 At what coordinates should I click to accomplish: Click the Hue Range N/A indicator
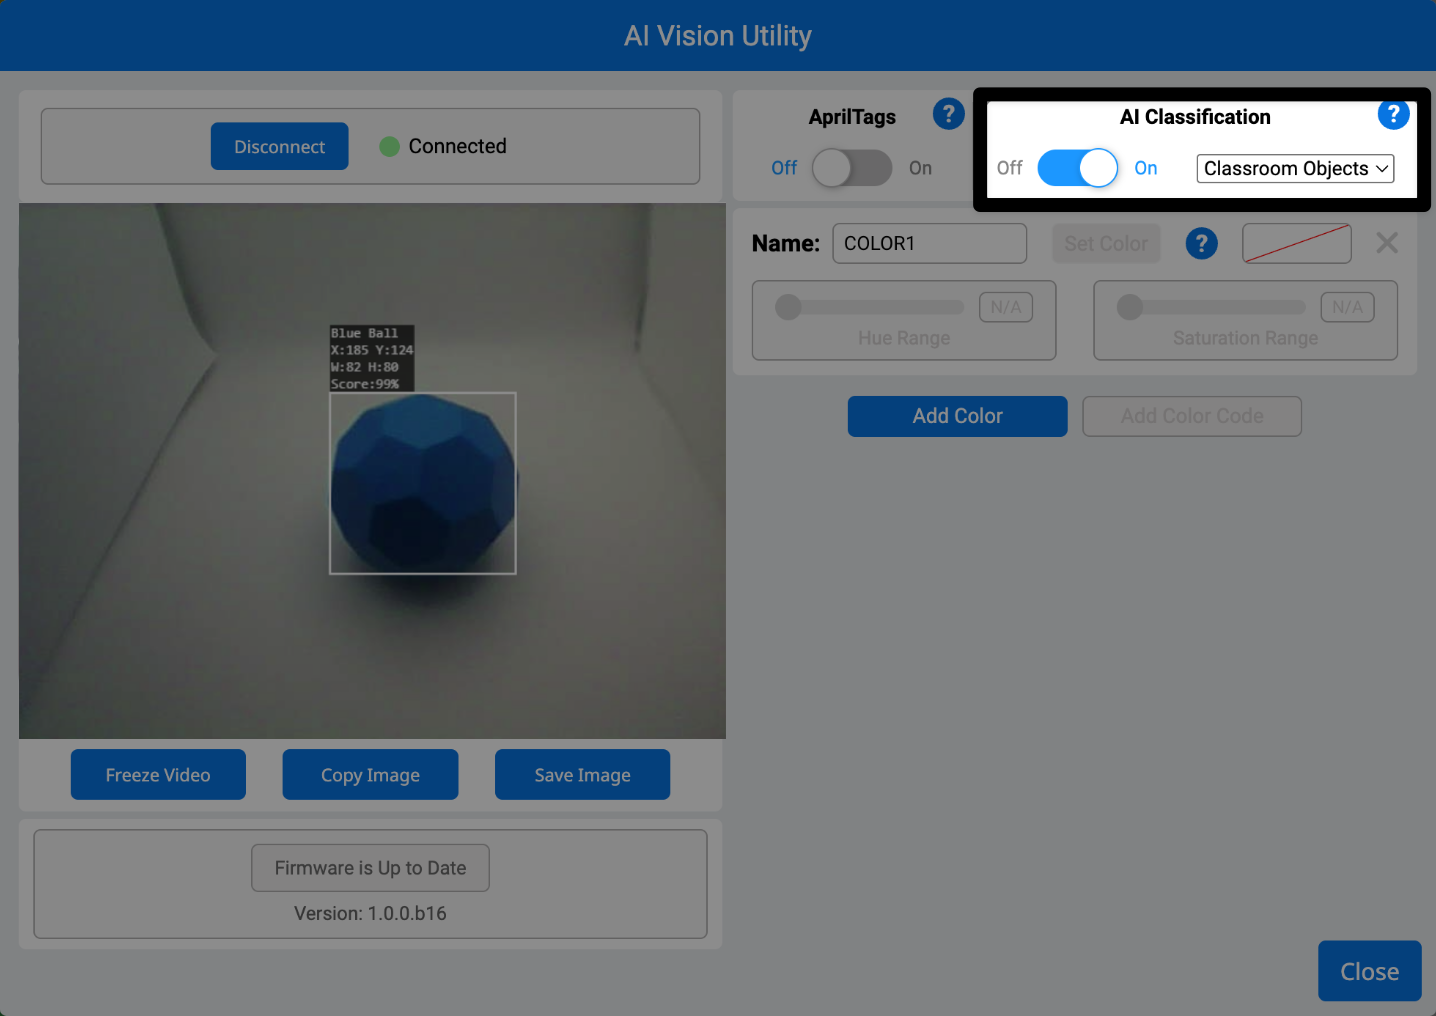(x=1006, y=307)
